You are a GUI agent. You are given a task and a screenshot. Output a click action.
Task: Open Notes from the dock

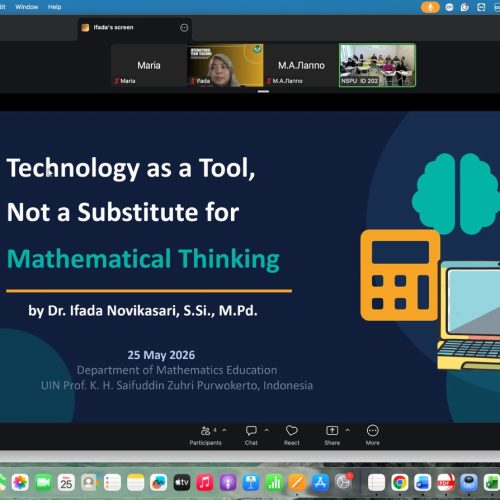click(136, 482)
